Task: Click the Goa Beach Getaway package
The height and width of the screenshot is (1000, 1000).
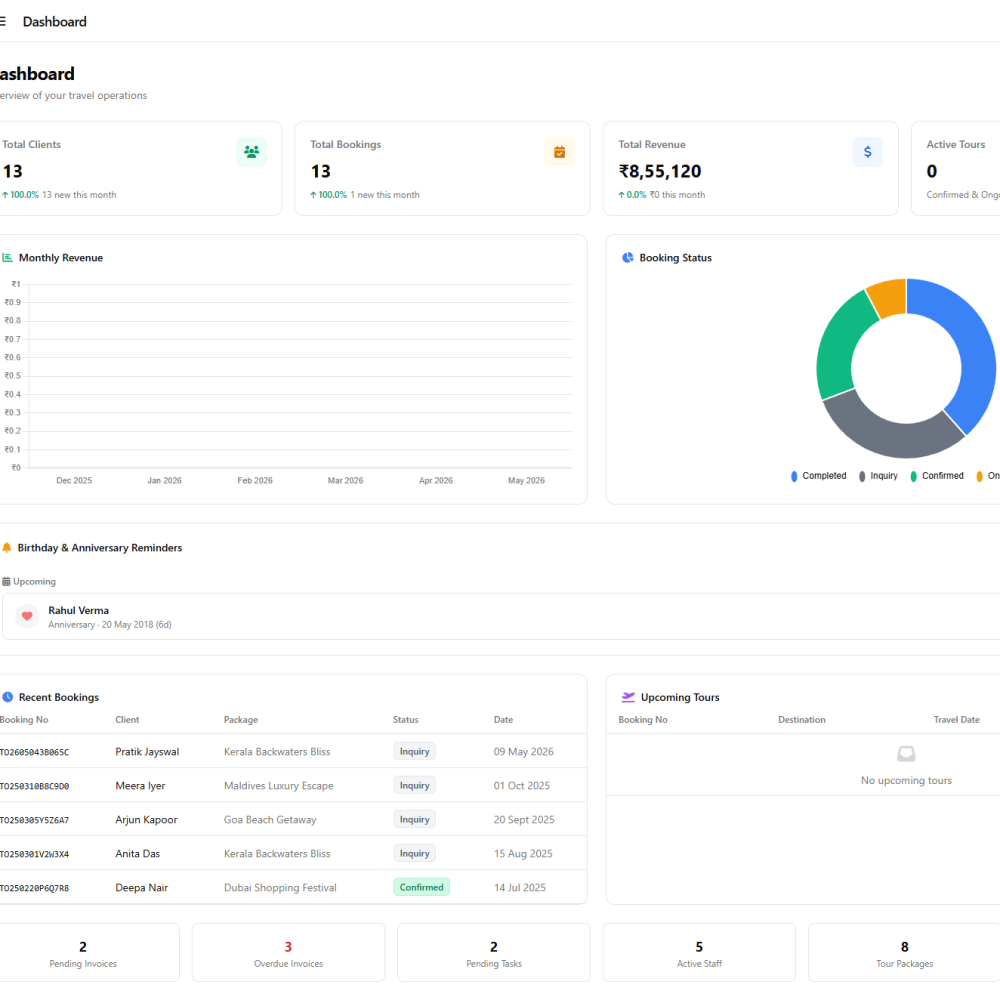Action: [270, 820]
